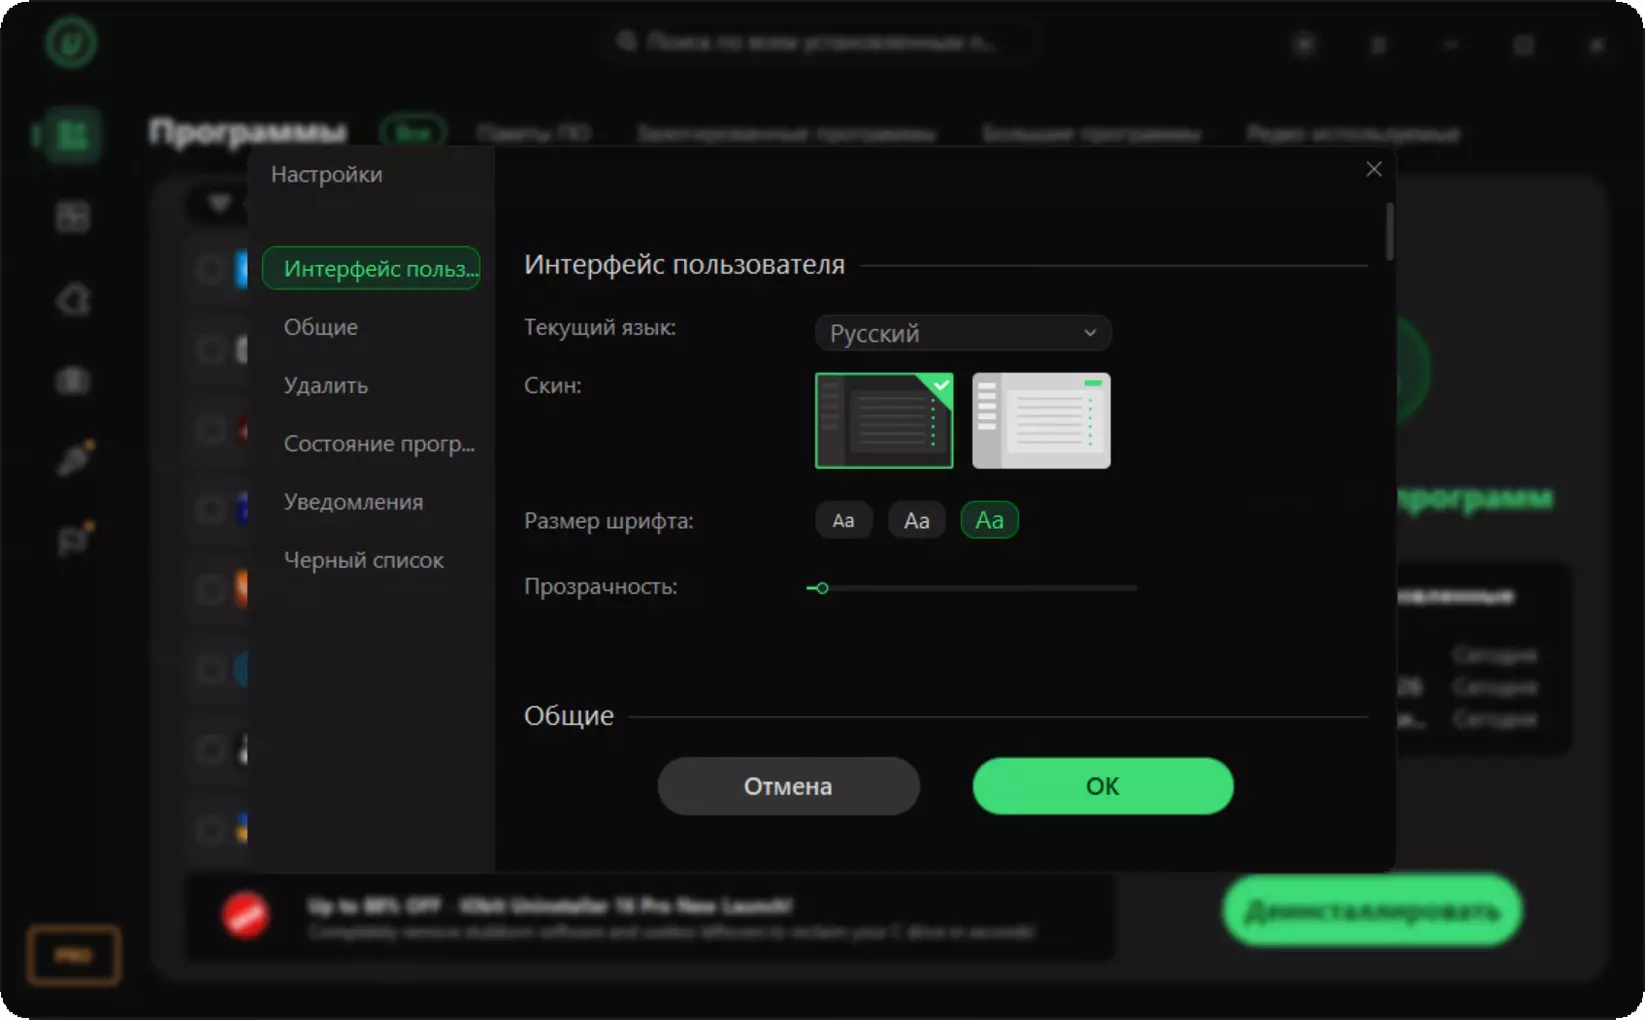Switch to Уведомления settings section
1645x1020 pixels.
coord(353,502)
